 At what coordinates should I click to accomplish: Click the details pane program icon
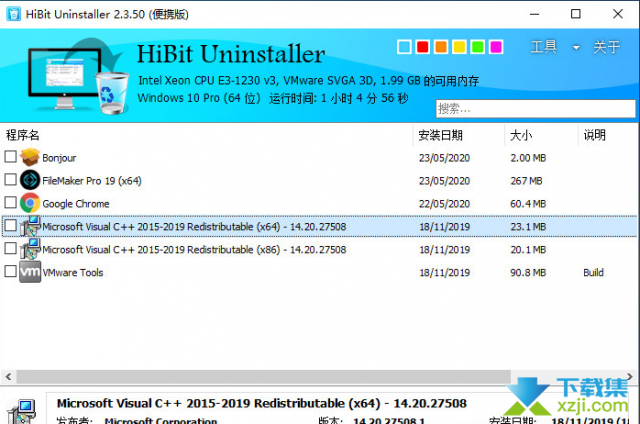22,411
